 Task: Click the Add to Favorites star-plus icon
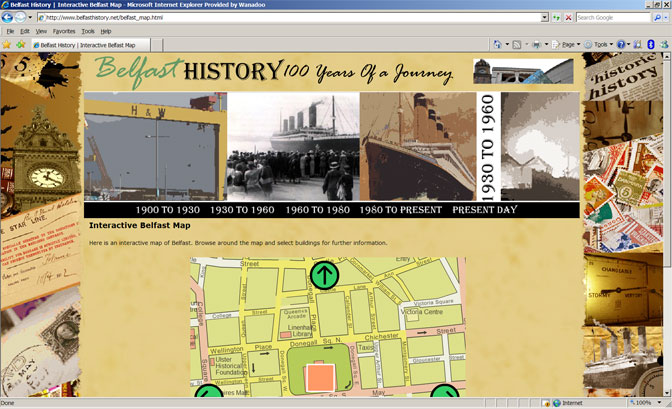tap(20, 45)
